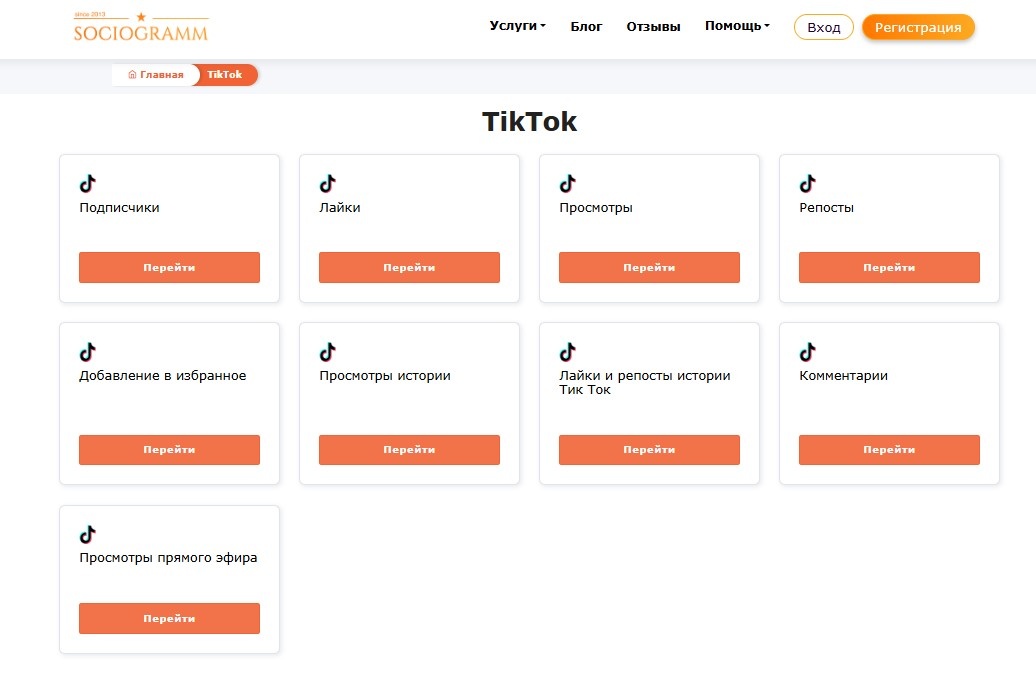Click Перейти under Лайки
The width and height of the screenshot is (1036, 673).
(x=409, y=267)
